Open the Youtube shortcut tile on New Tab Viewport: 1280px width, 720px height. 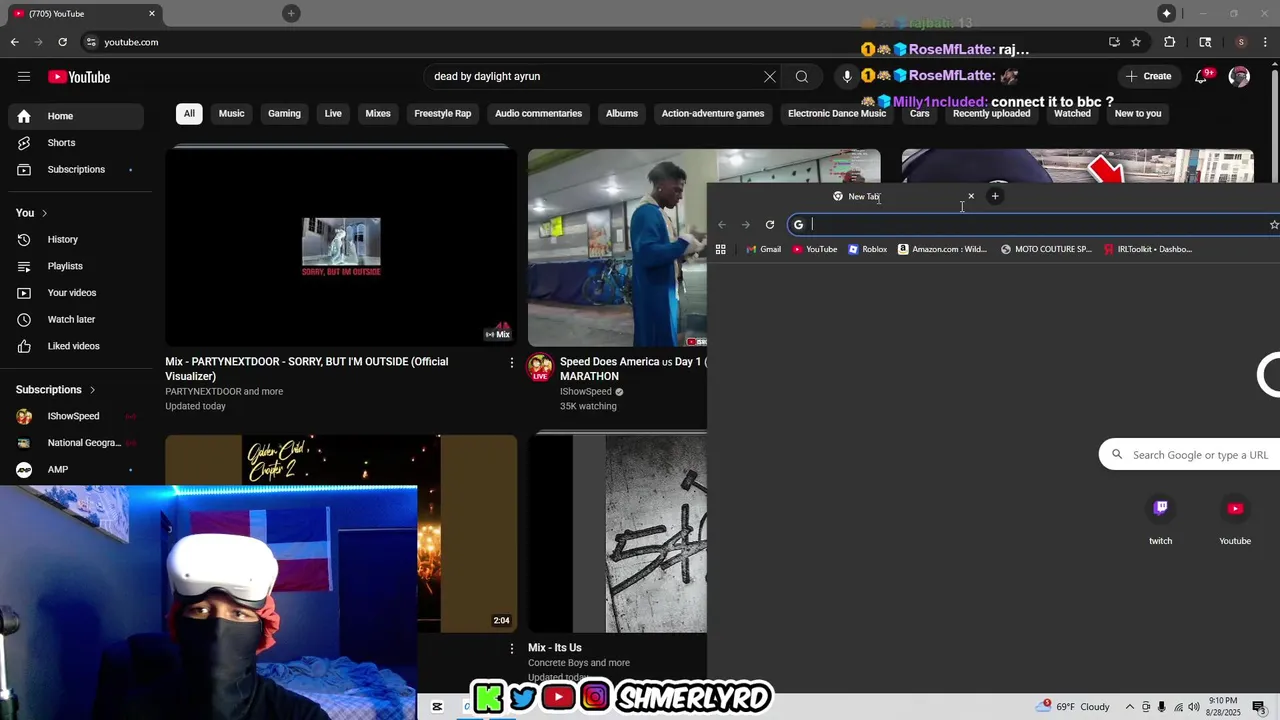[x=1235, y=520]
